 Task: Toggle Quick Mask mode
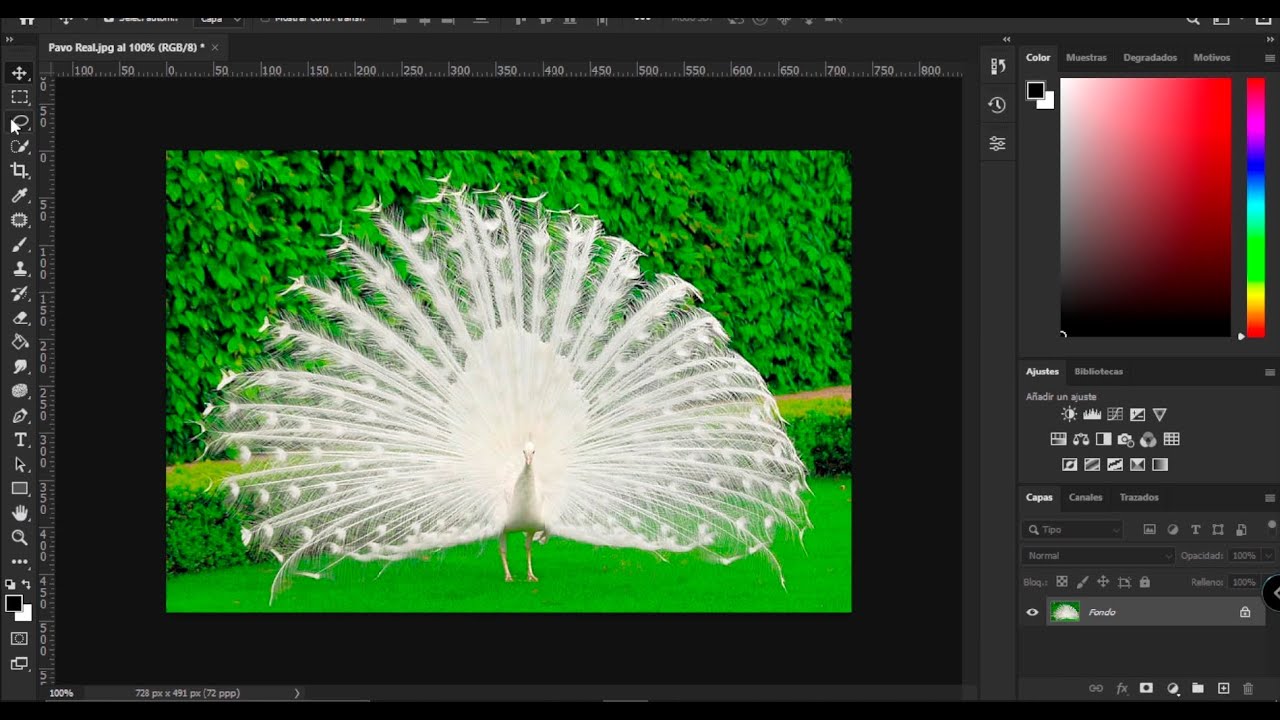click(x=19, y=639)
